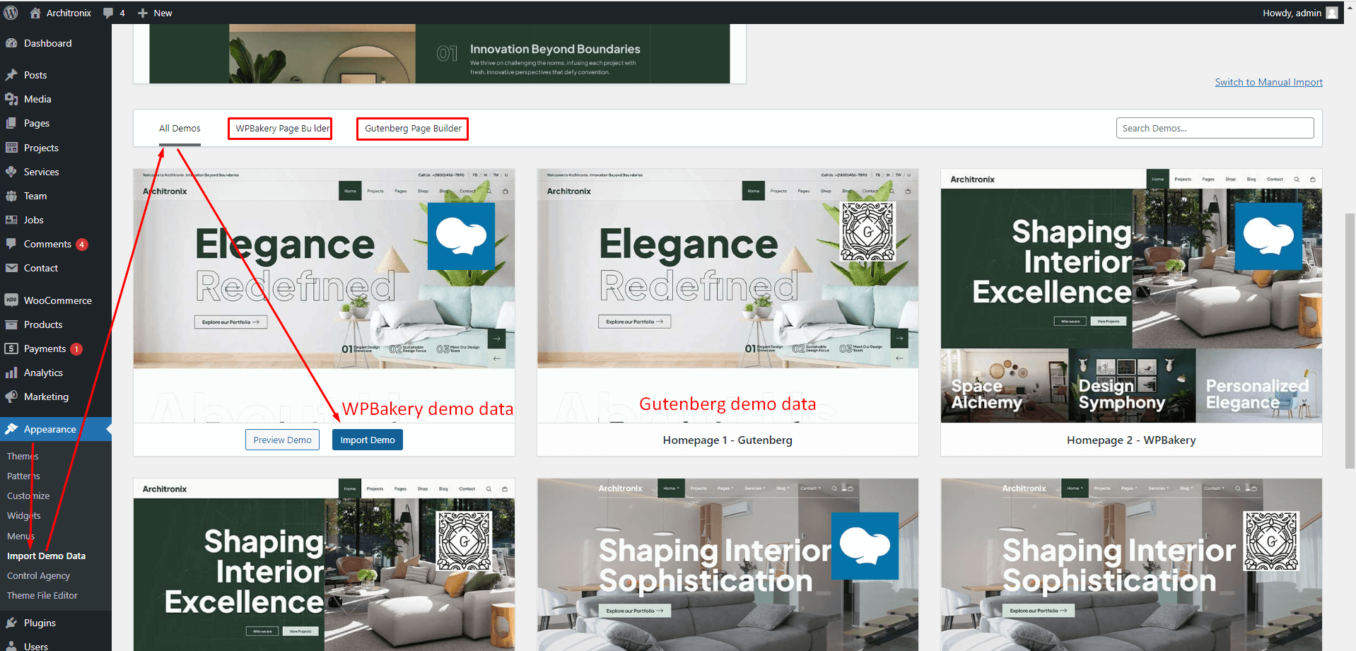
Task: Click the Posts pin icon in sidebar
Action: pos(11,75)
